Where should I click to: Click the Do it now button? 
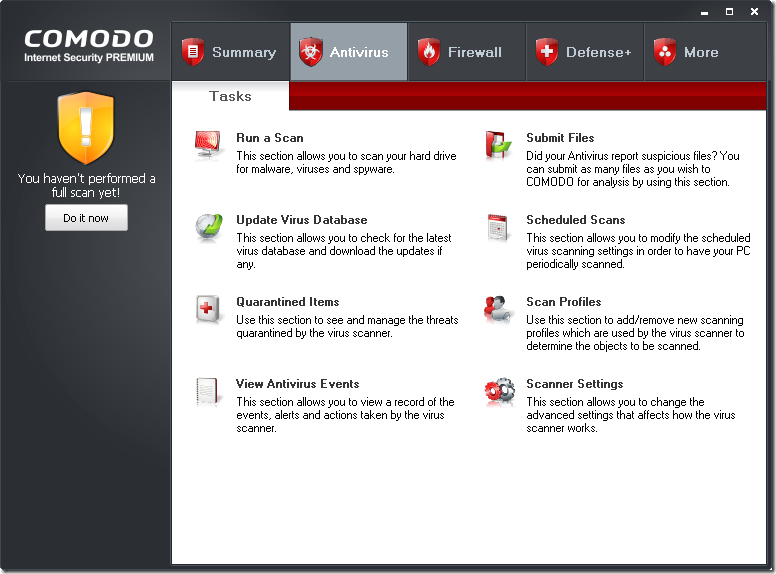pyautogui.click(x=86, y=218)
